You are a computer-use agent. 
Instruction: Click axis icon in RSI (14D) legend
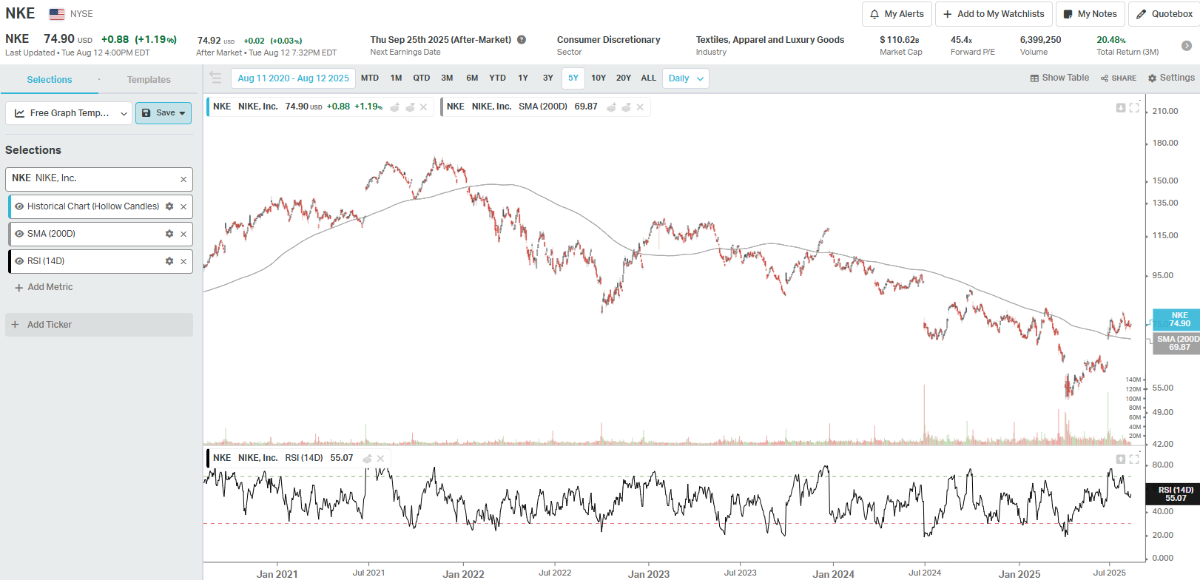[x=368, y=457]
